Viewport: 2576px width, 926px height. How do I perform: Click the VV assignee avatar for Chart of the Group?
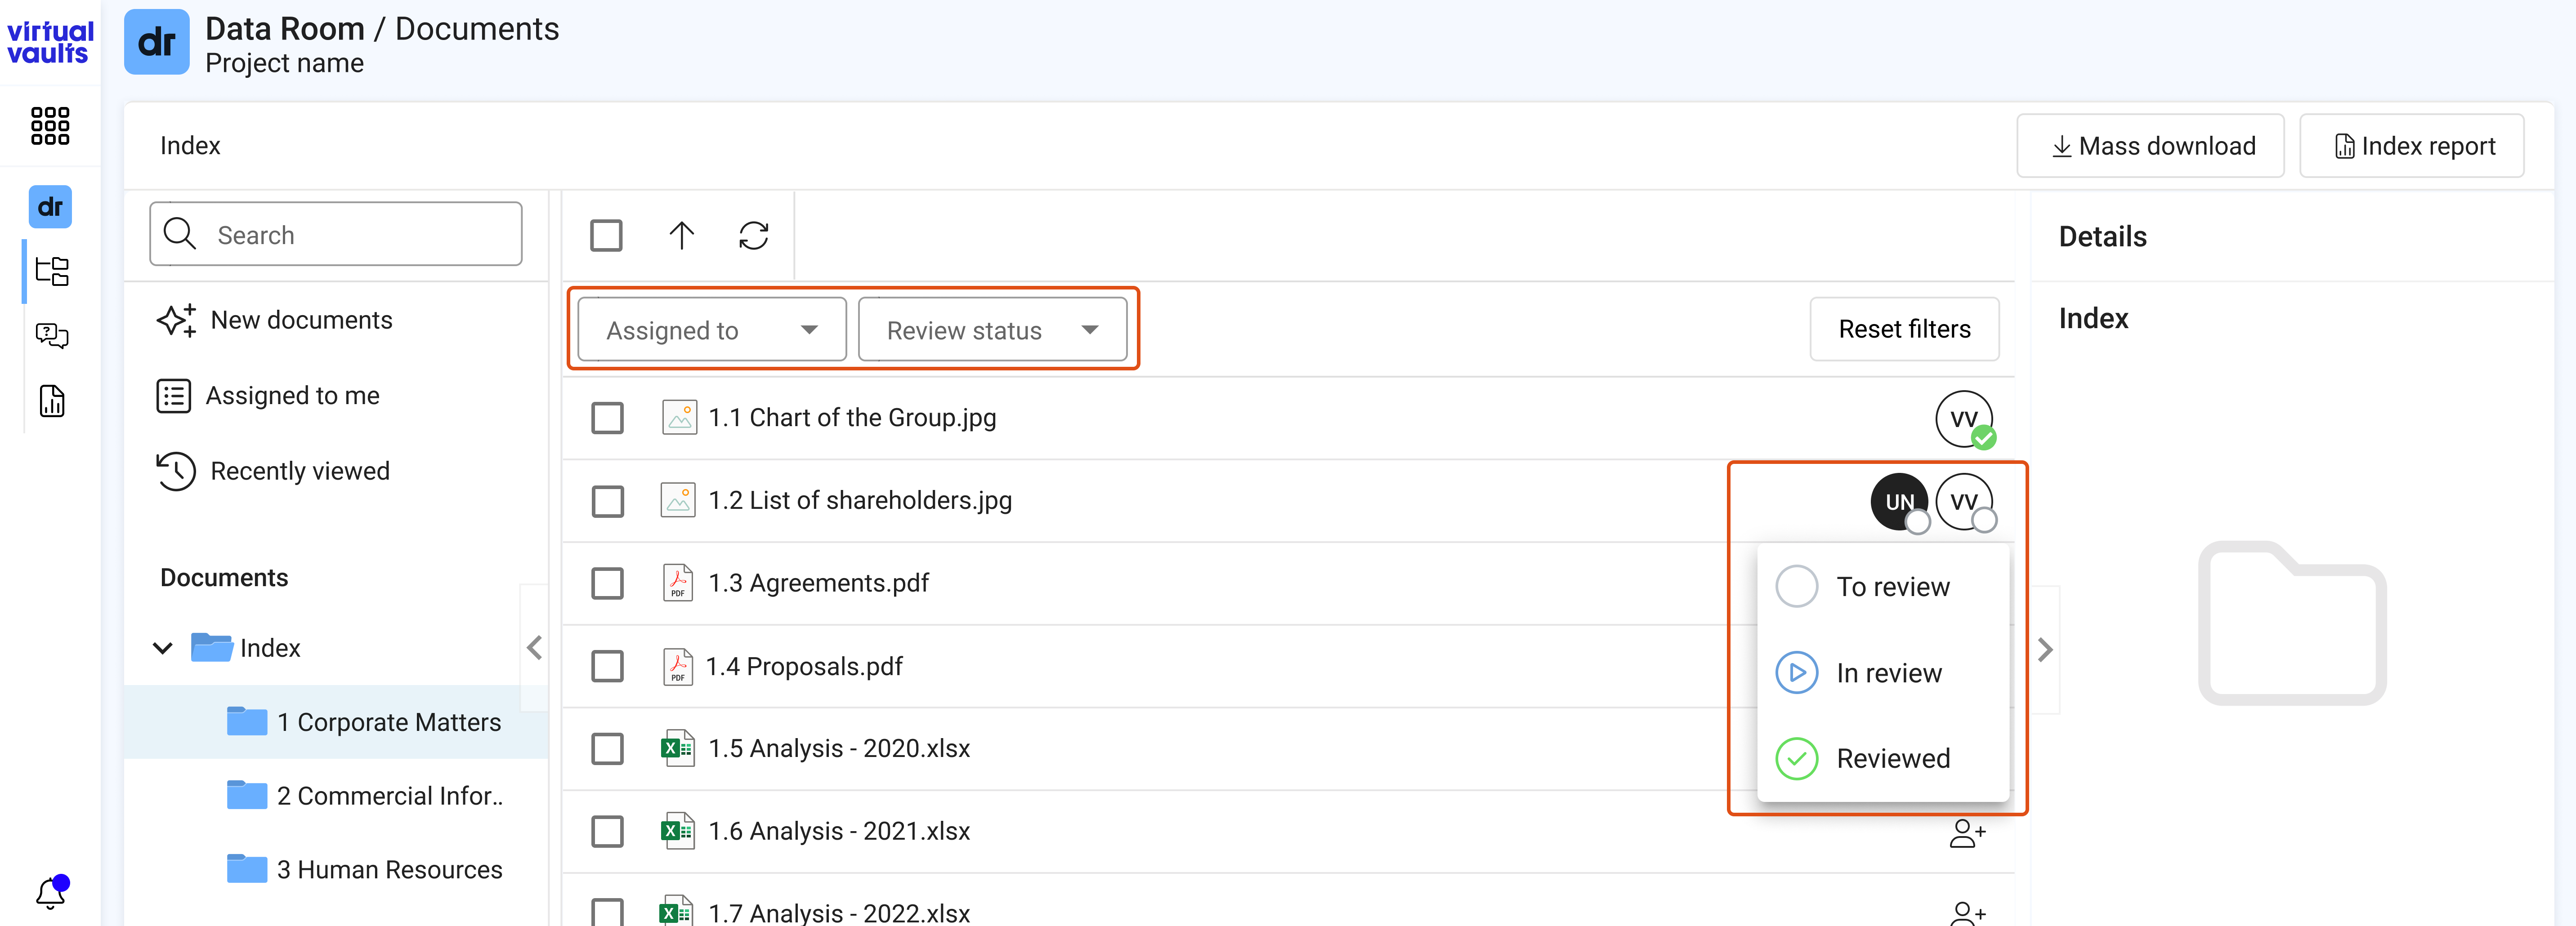(x=1964, y=419)
